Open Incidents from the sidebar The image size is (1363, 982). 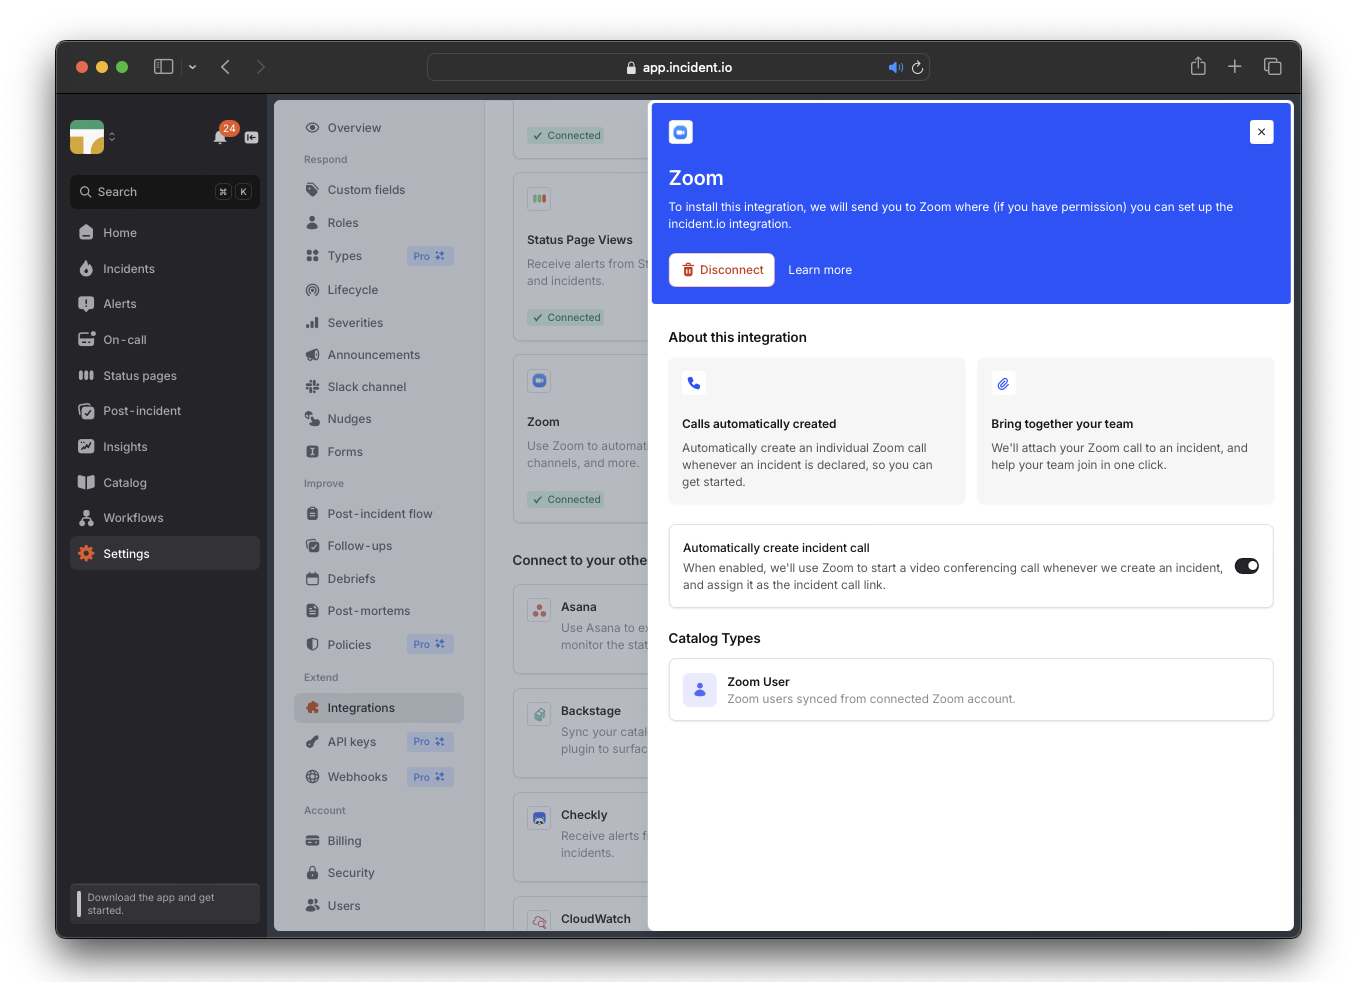pos(165,269)
